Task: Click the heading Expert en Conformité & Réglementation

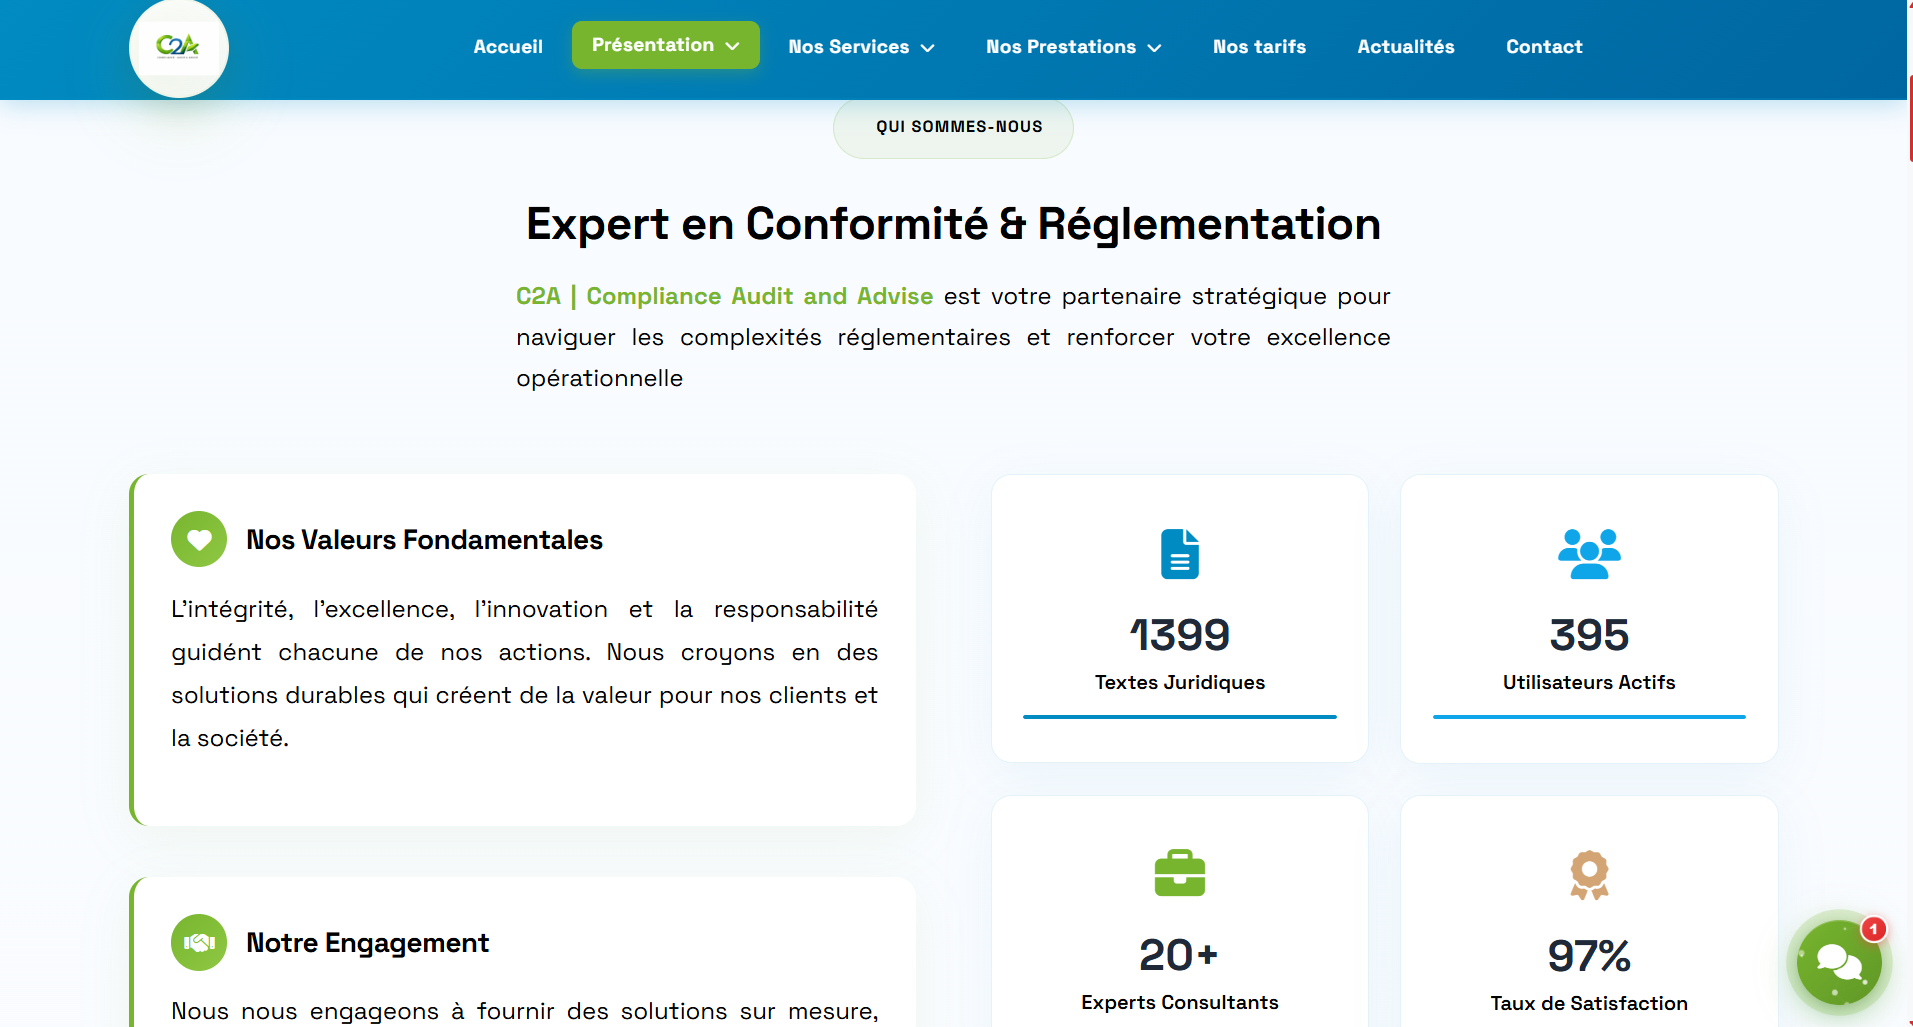Action: point(953,224)
